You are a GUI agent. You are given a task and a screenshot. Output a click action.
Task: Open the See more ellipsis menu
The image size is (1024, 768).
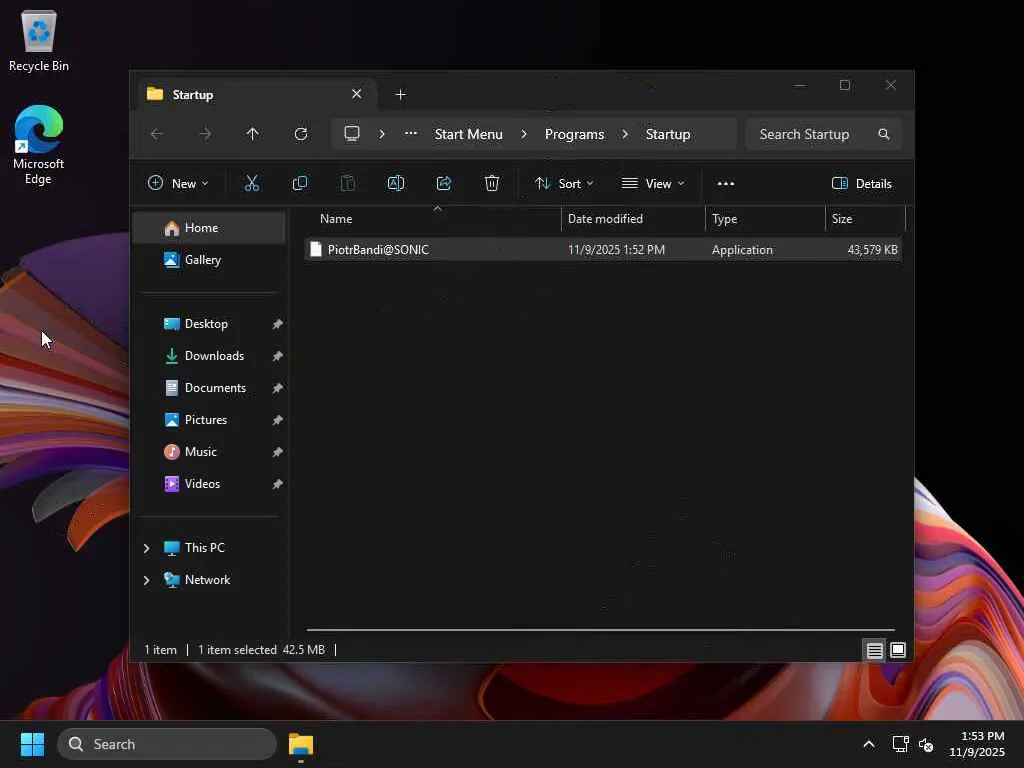point(726,183)
